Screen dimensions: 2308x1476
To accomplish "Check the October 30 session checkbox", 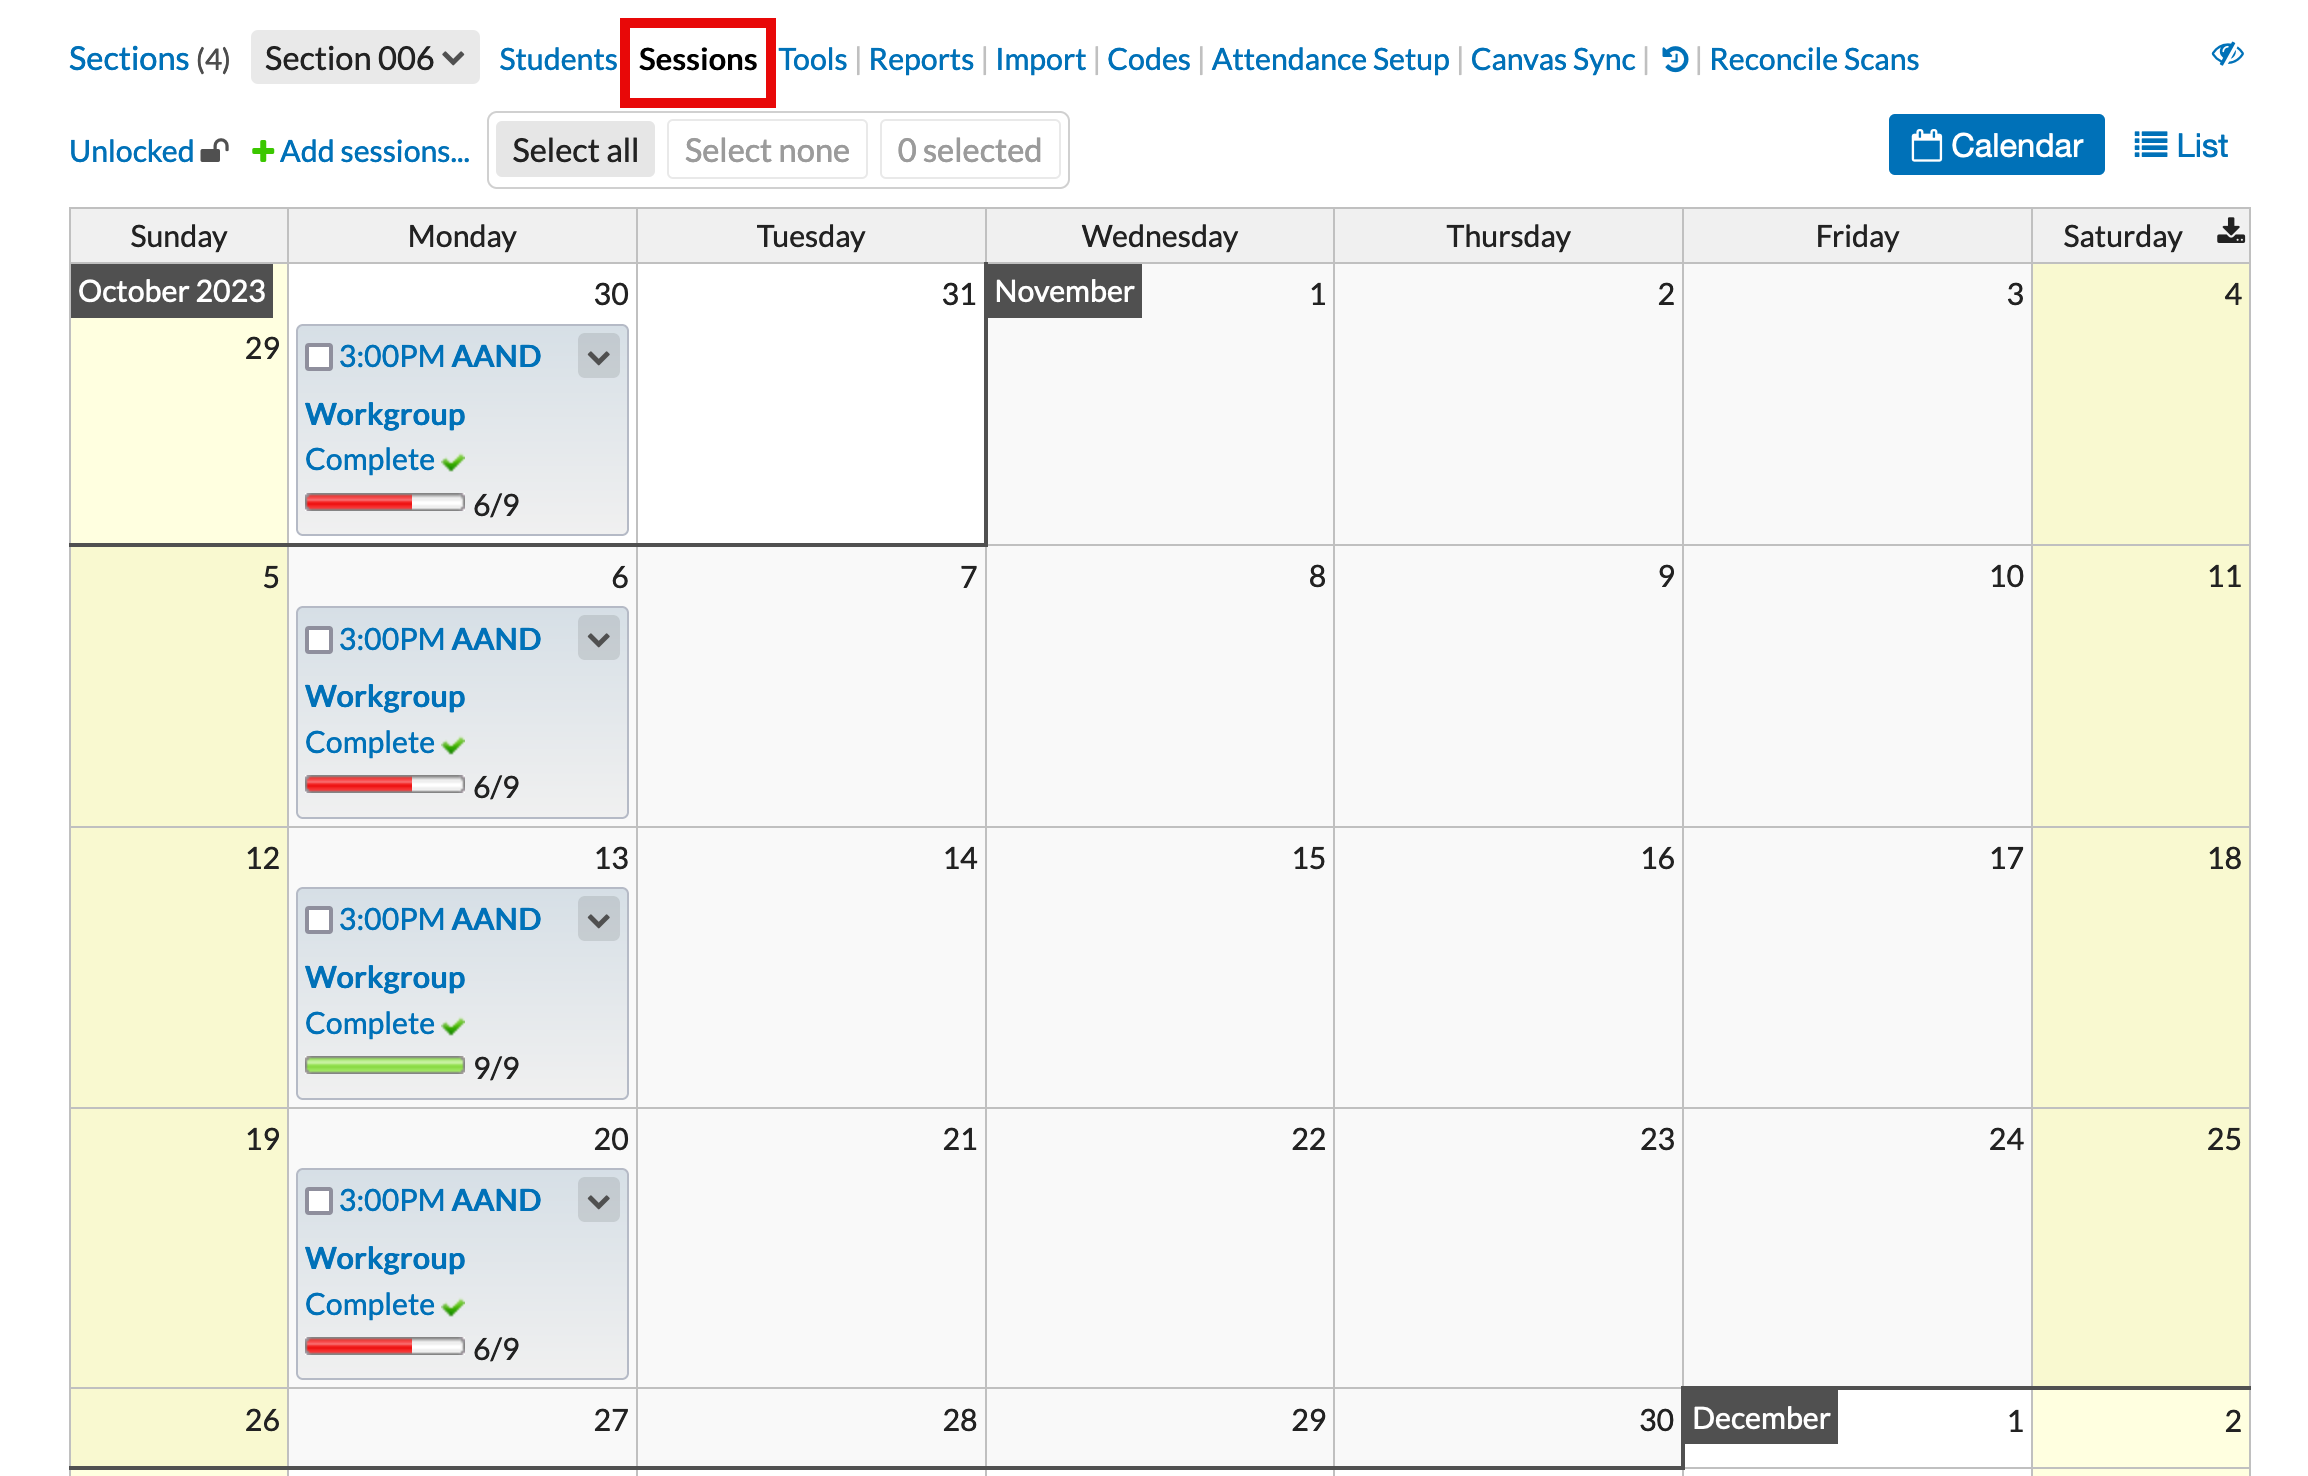I will pyautogui.click(x=319, y=357).
